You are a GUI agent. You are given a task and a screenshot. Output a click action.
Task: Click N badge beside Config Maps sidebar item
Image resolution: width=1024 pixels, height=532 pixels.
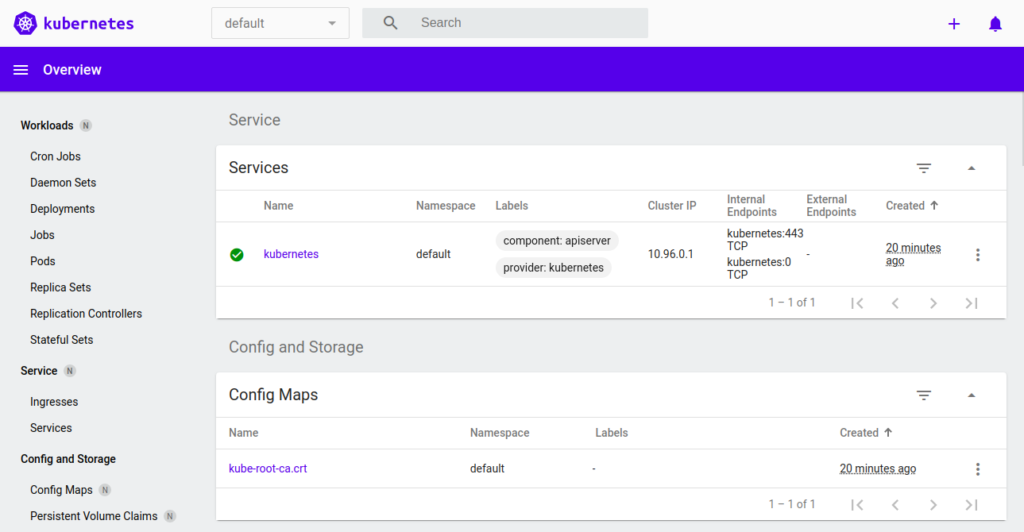click(104, 490)
